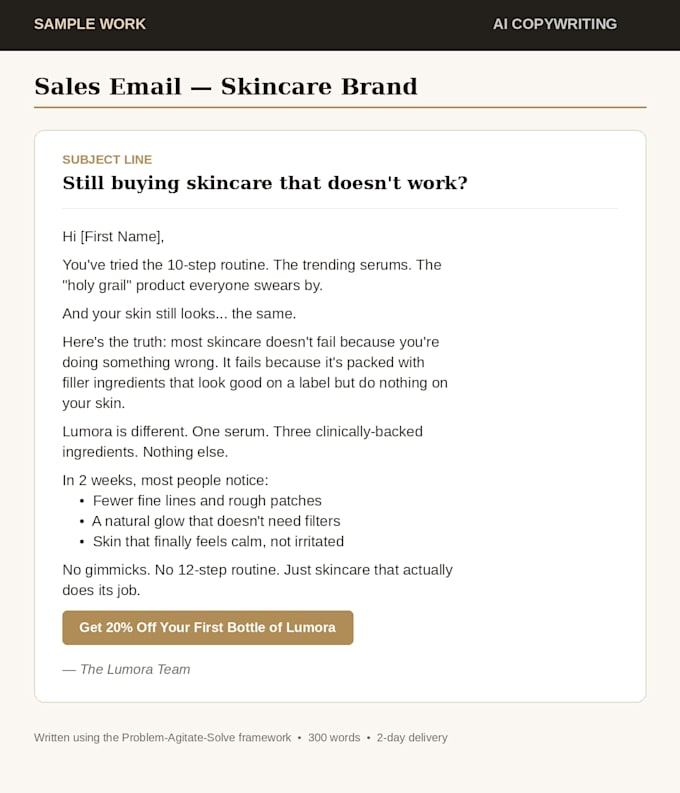The width and height of the screenshot is (680, 793).
Task: Click the SUBJECT LINE label
Action: 107,160
